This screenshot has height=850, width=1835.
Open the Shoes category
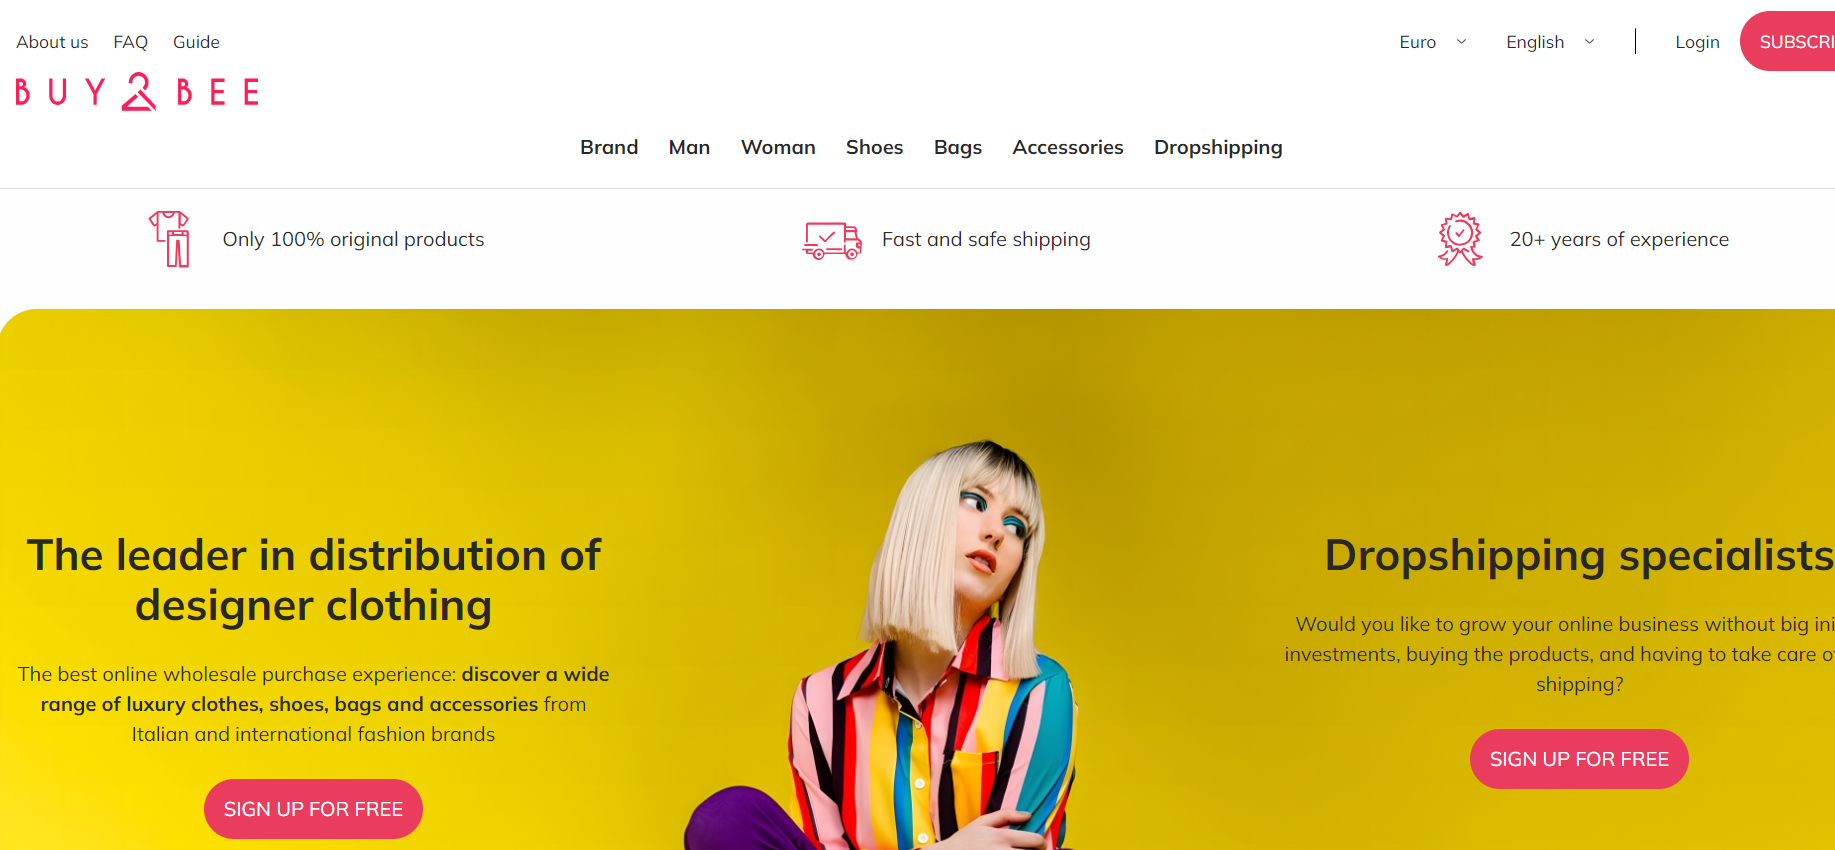pyautogui.click(x=874, y=147)
